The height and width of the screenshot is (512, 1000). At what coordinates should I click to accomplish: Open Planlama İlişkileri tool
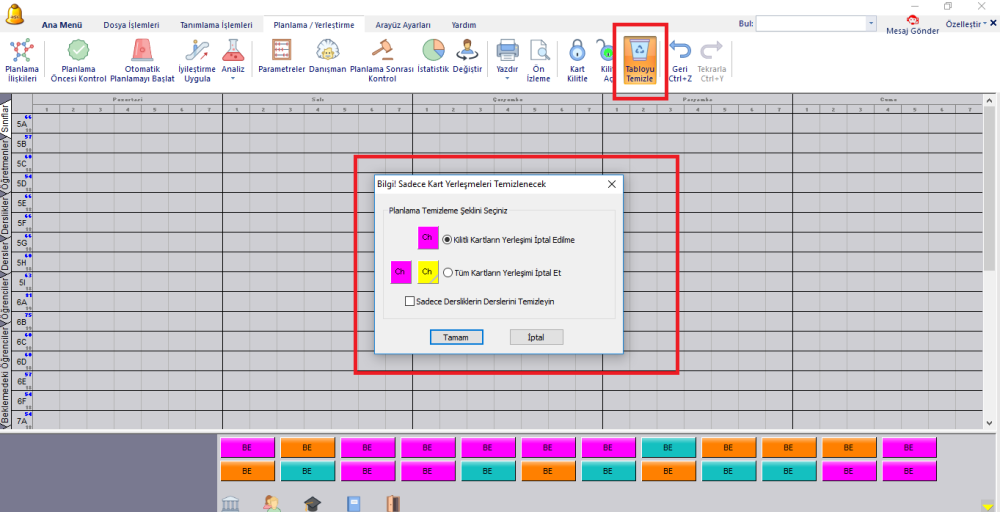[x=22, y=61]
